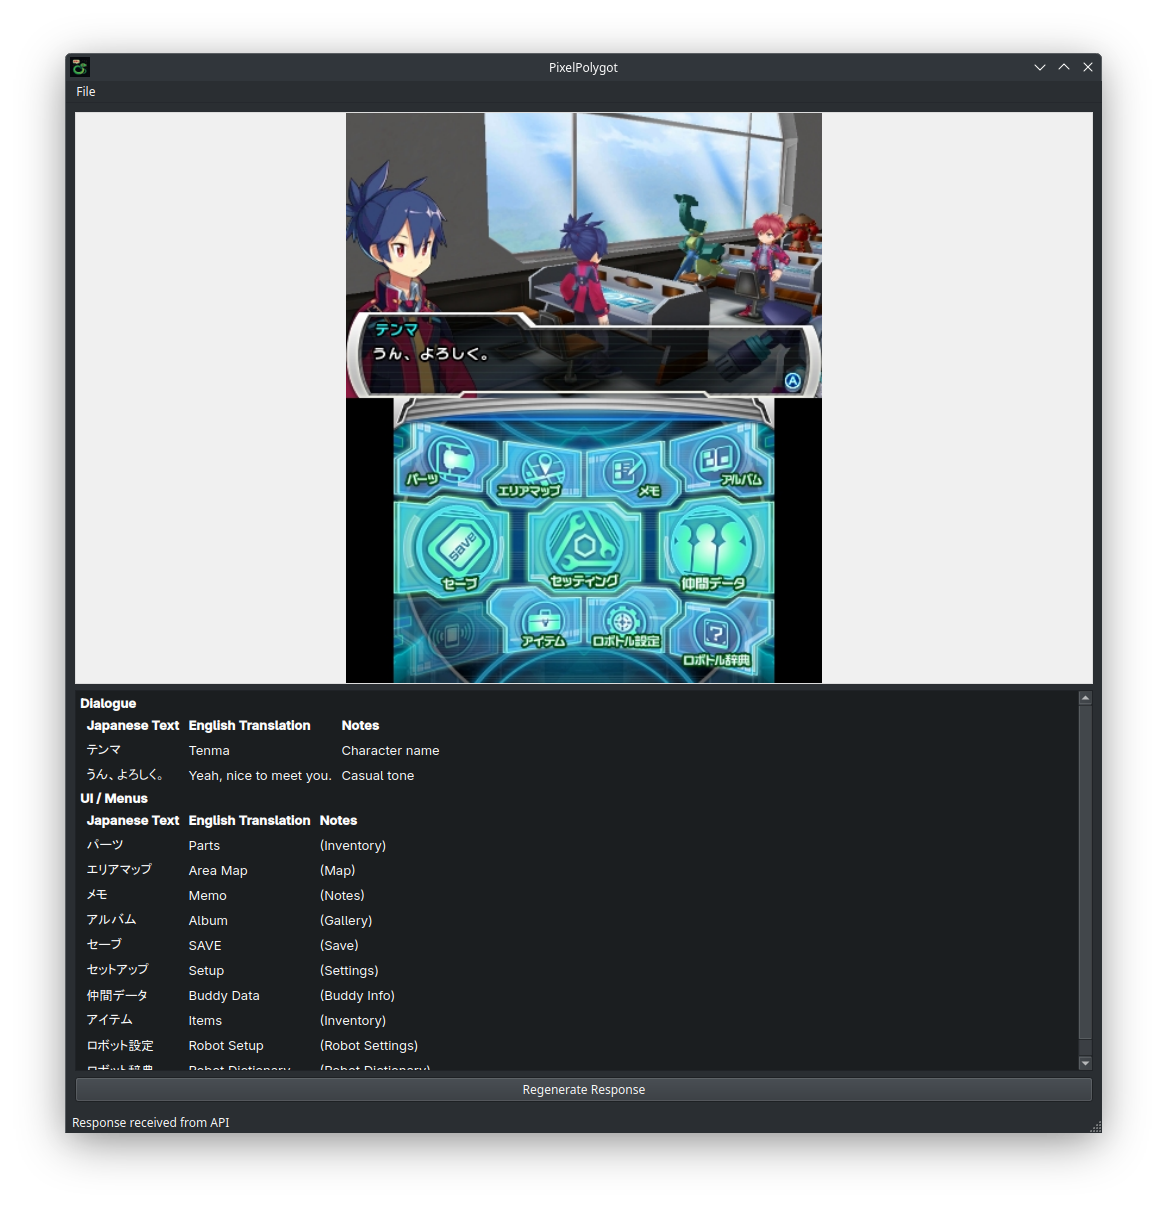The image size is (1167, 1210).
Task: Click the パーツ Parts icon in game menu
Action: (445, 461)
